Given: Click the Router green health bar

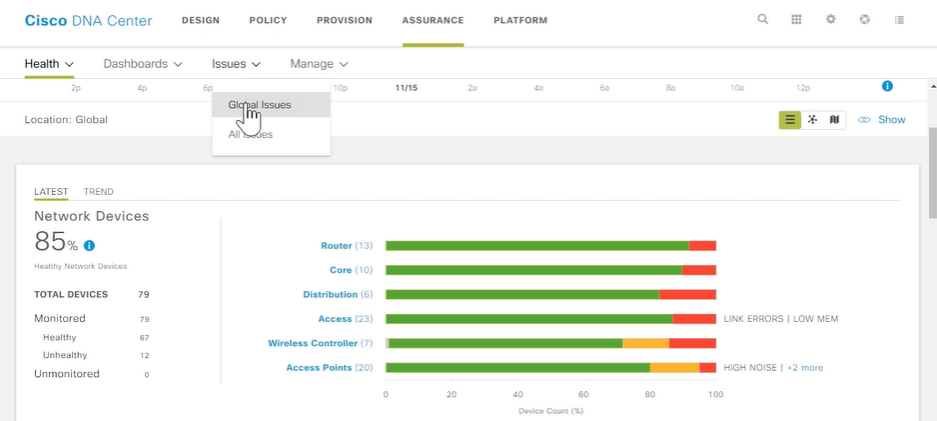Looking at the screenshot, I should coord(537,245).
